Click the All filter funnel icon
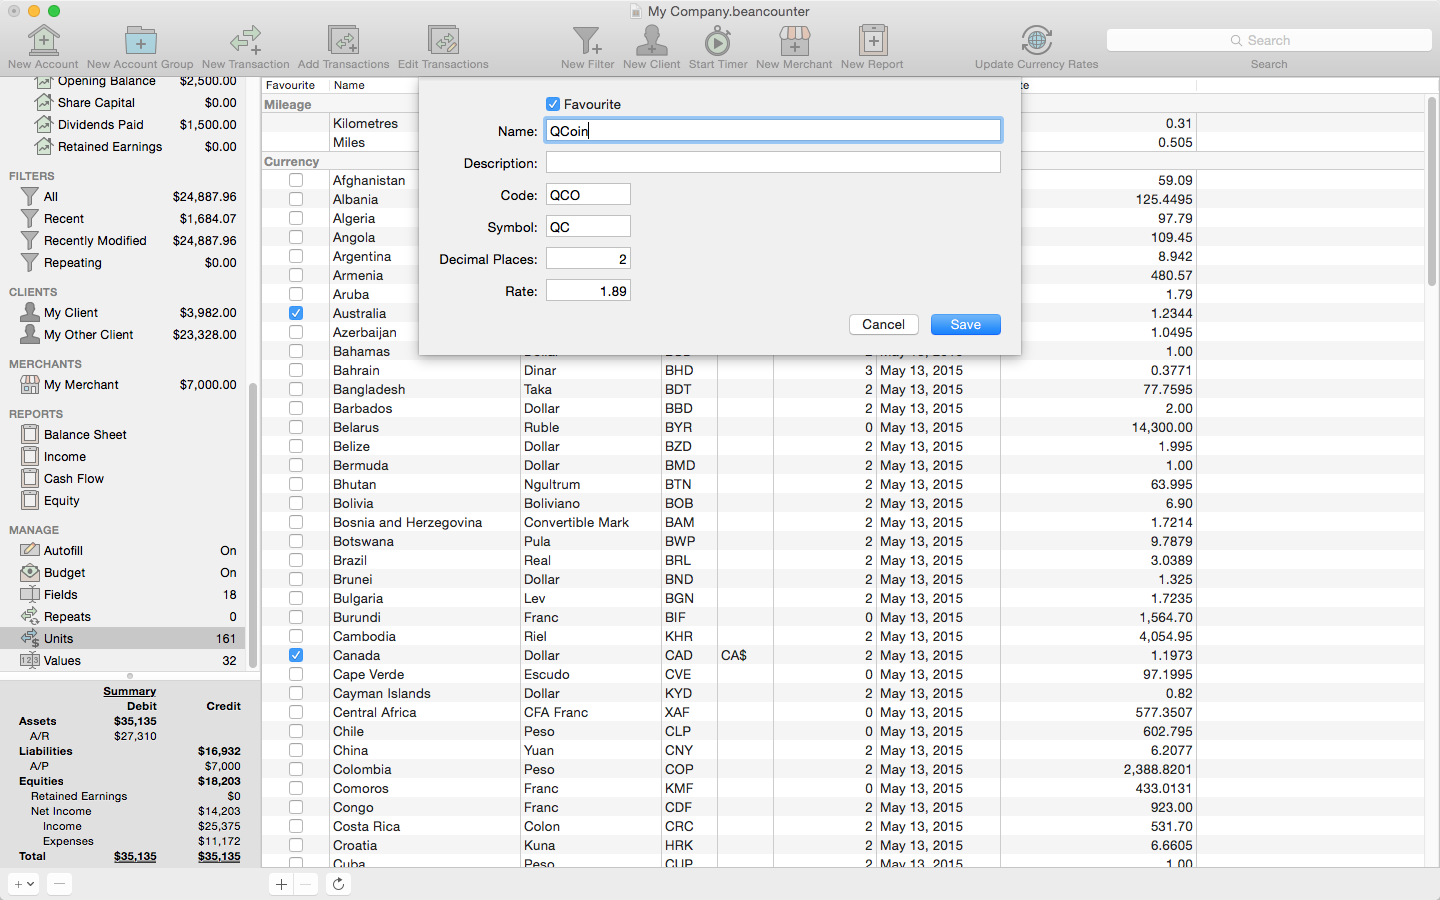 [30, 196]
